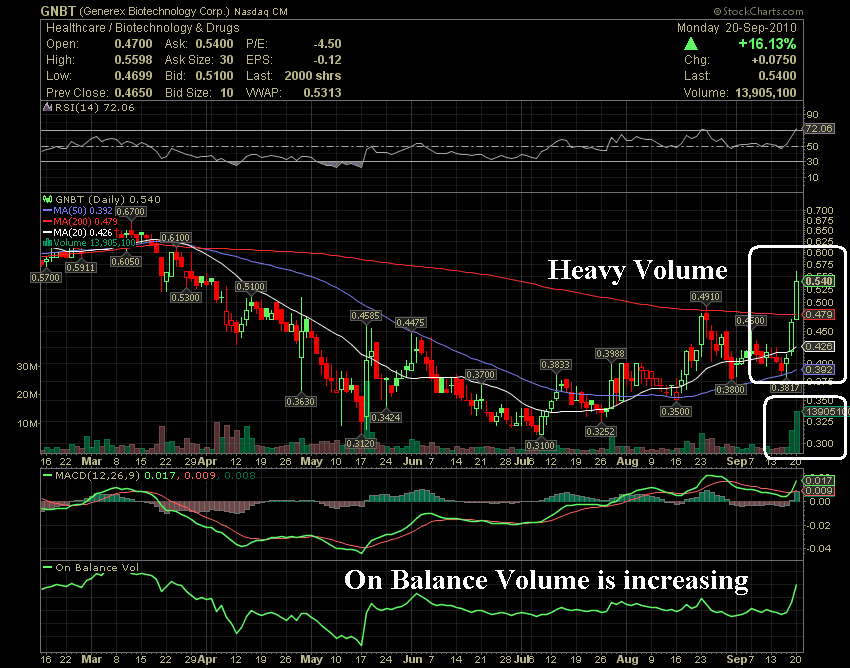
Task: Click the EPS value -0.12
Action: pos(327,60)
